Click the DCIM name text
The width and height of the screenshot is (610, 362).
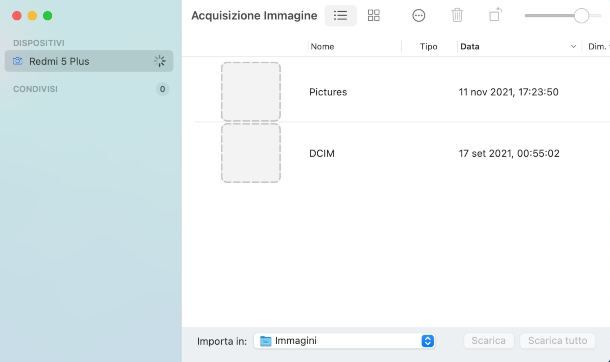coord(322,154)
